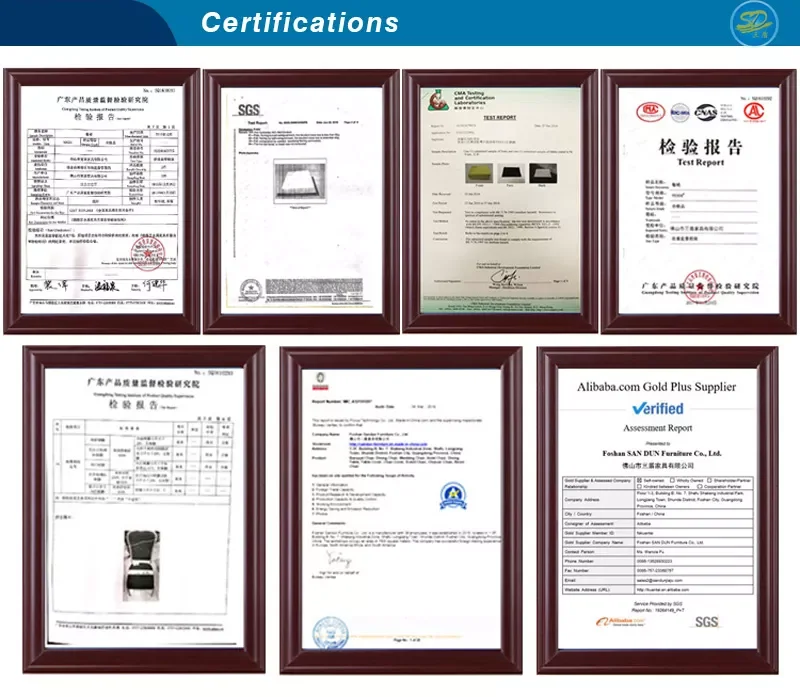Check the Shareholder/Partner checkbox
This screenshot has height=697, width=800.
tap(707, 478)
